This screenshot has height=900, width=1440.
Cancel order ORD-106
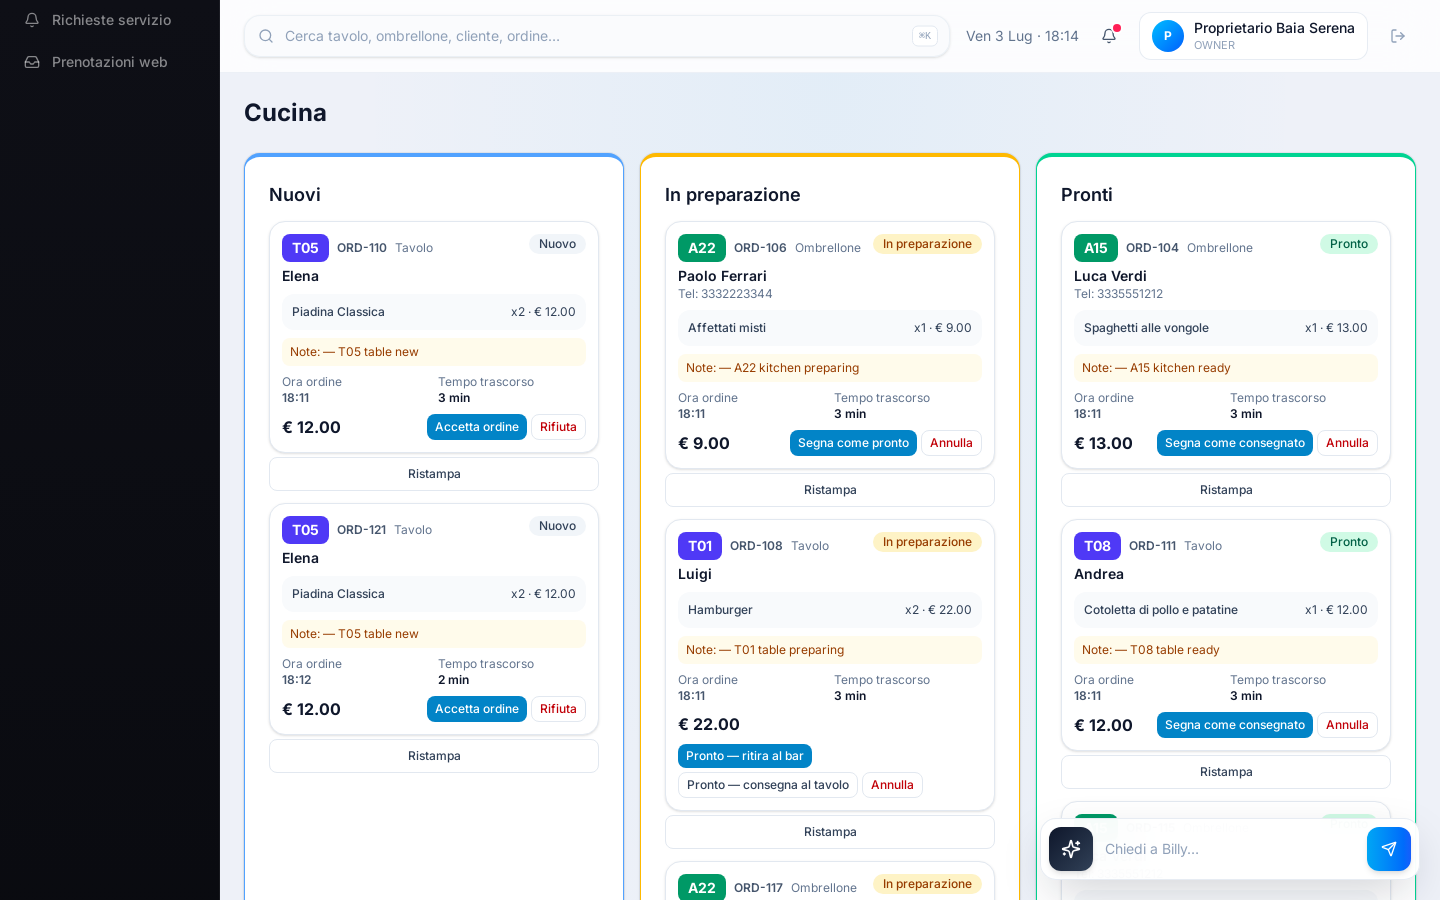951,443
